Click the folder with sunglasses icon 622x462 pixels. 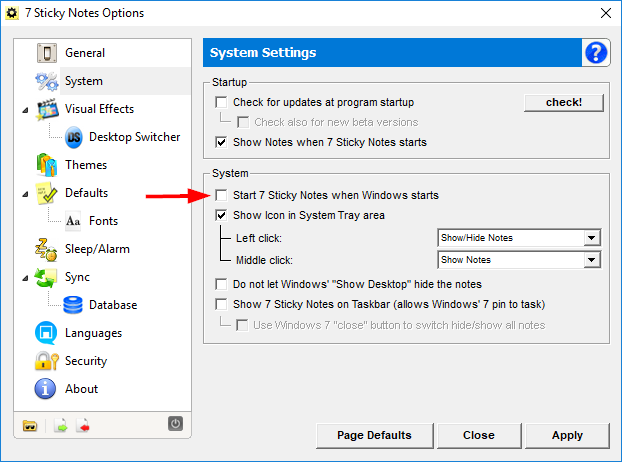pyautogui.click(x=30, y=426)
